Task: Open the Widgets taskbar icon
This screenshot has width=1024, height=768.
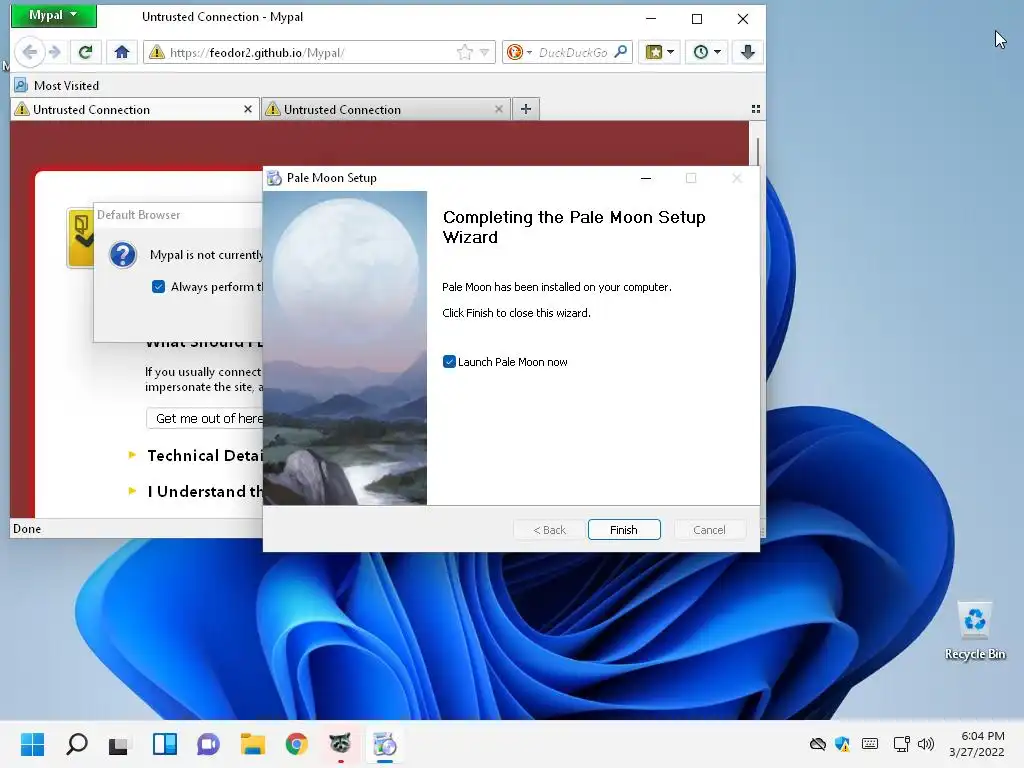Action: [x=165, y=744]
